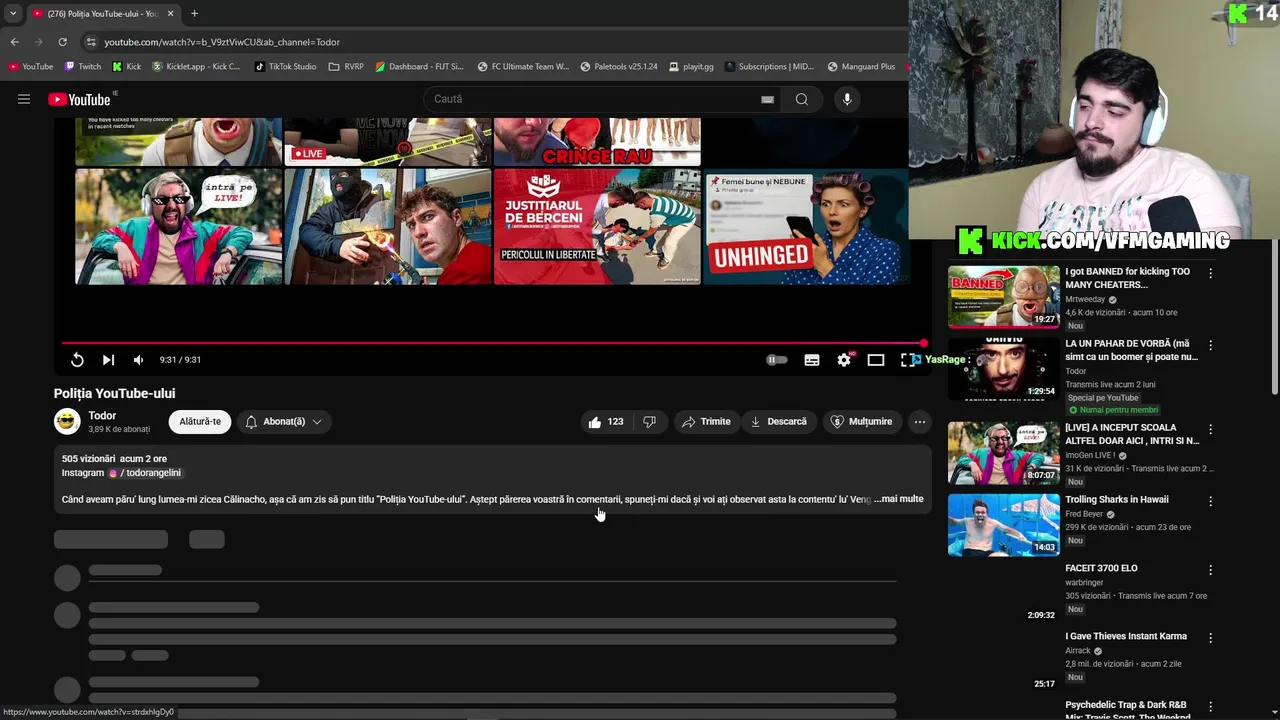Go to the YouTube home logo
The image size is (1280, 720).
click(x=80, y=99)
